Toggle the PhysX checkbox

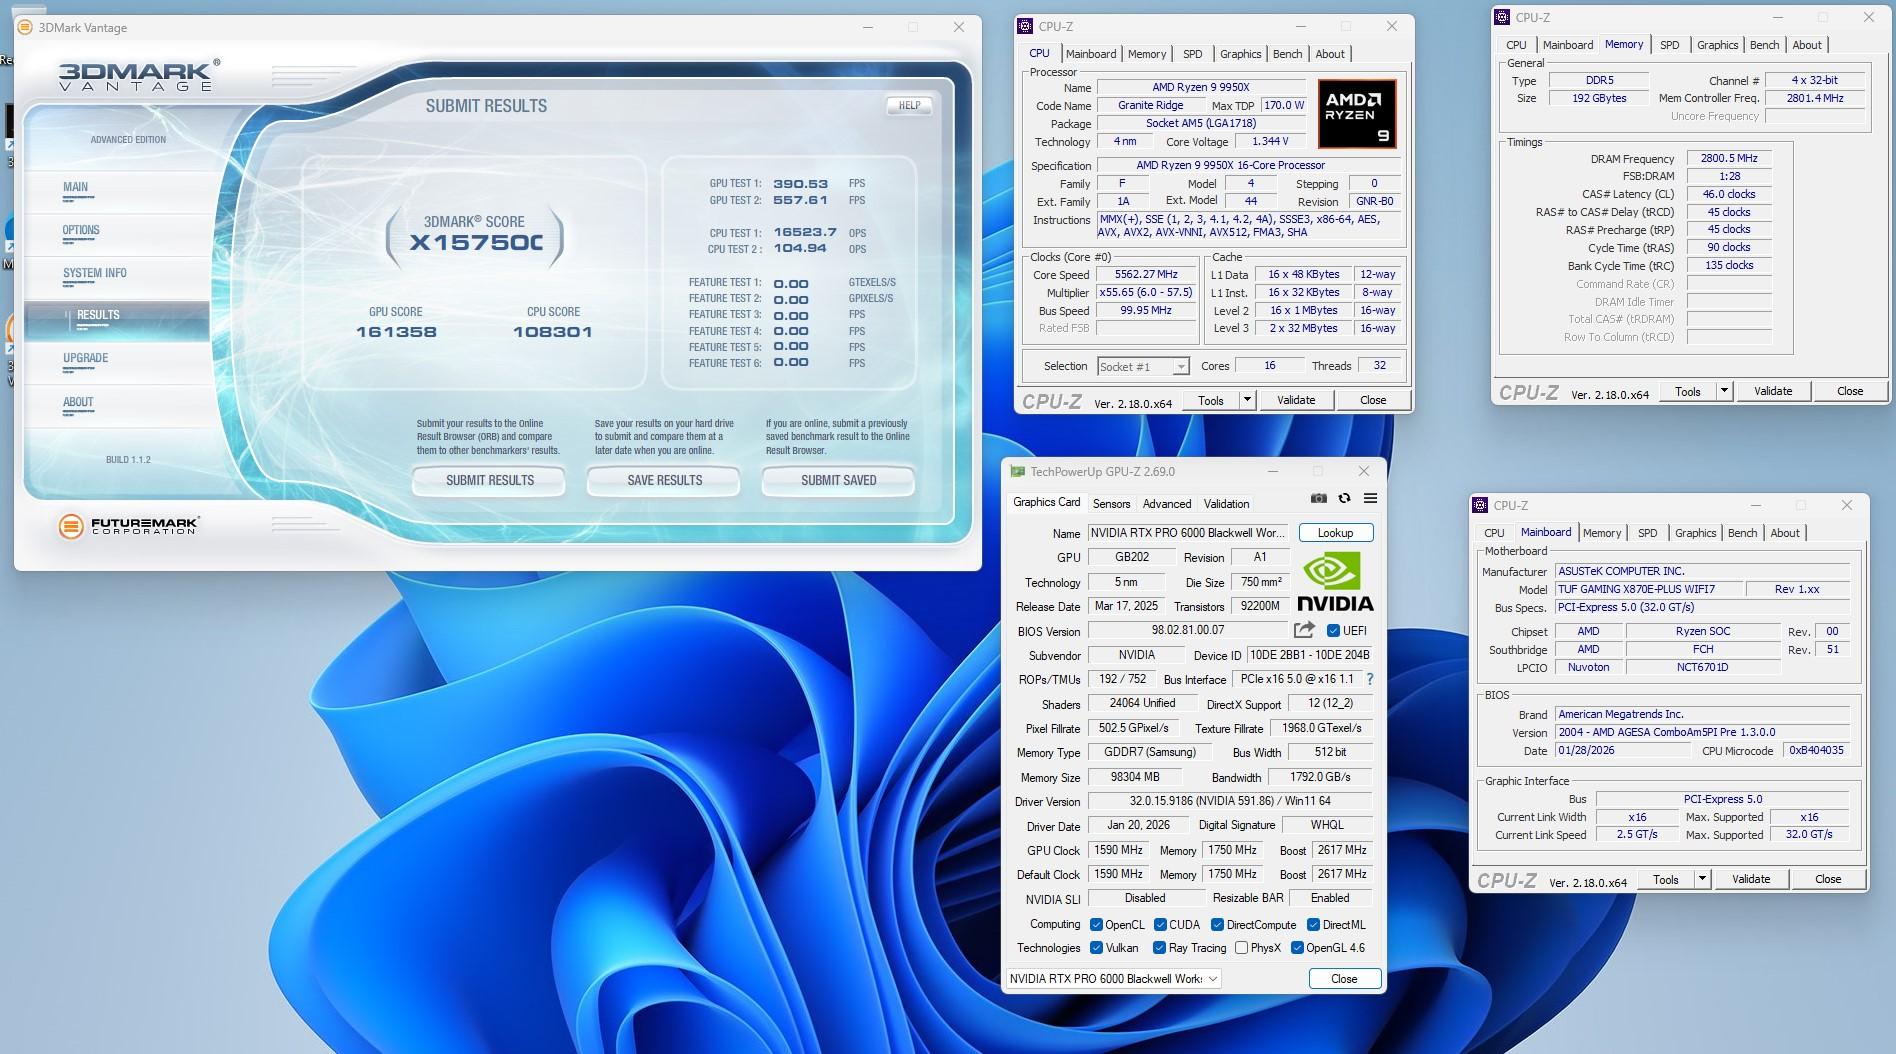click(1241, 948)
